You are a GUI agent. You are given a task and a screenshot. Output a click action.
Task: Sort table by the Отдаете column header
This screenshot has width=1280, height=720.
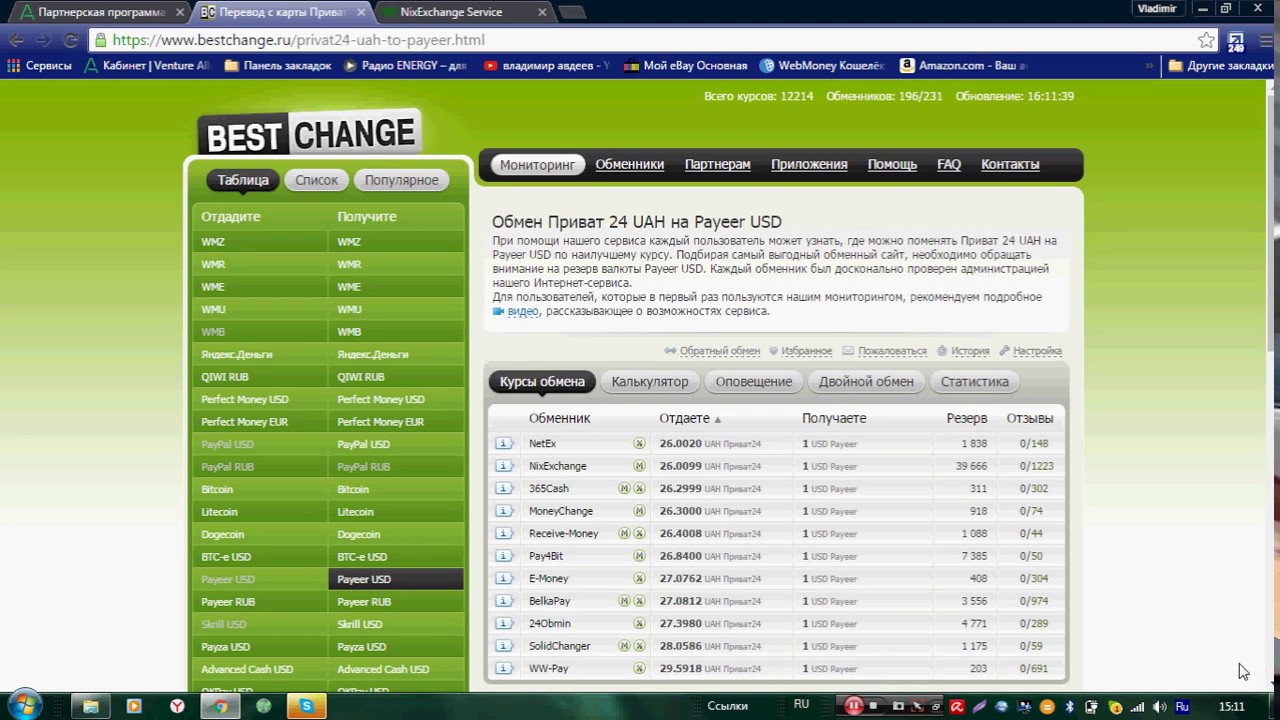[684, 418]
